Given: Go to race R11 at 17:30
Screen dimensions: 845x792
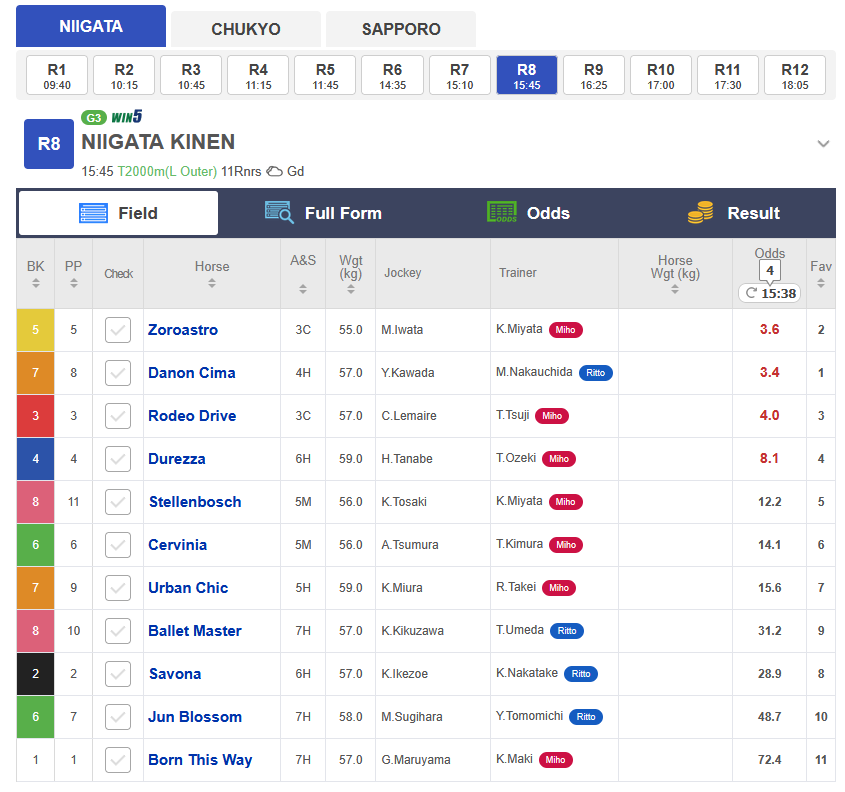Looking at the screenshot, I should [x=728, y=75].
